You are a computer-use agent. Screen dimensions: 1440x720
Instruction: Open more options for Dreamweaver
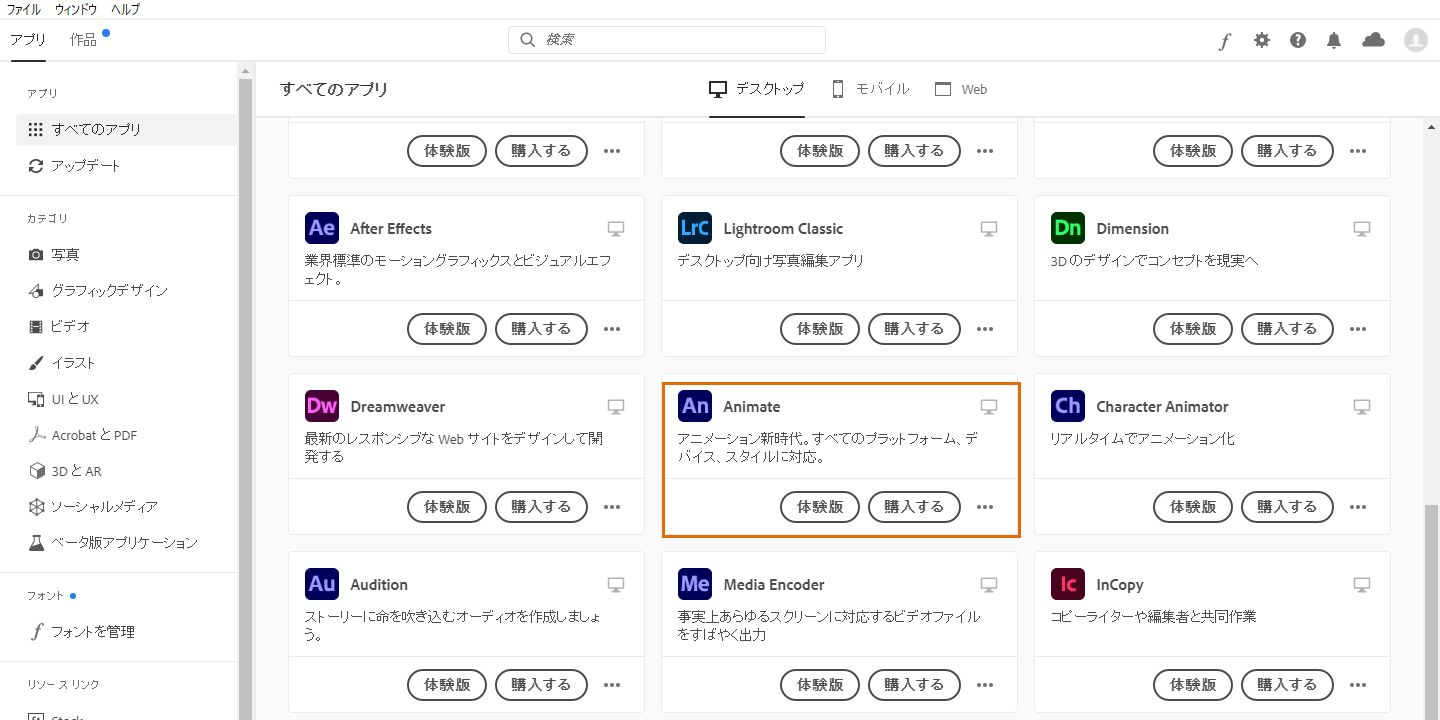point(612,507)
